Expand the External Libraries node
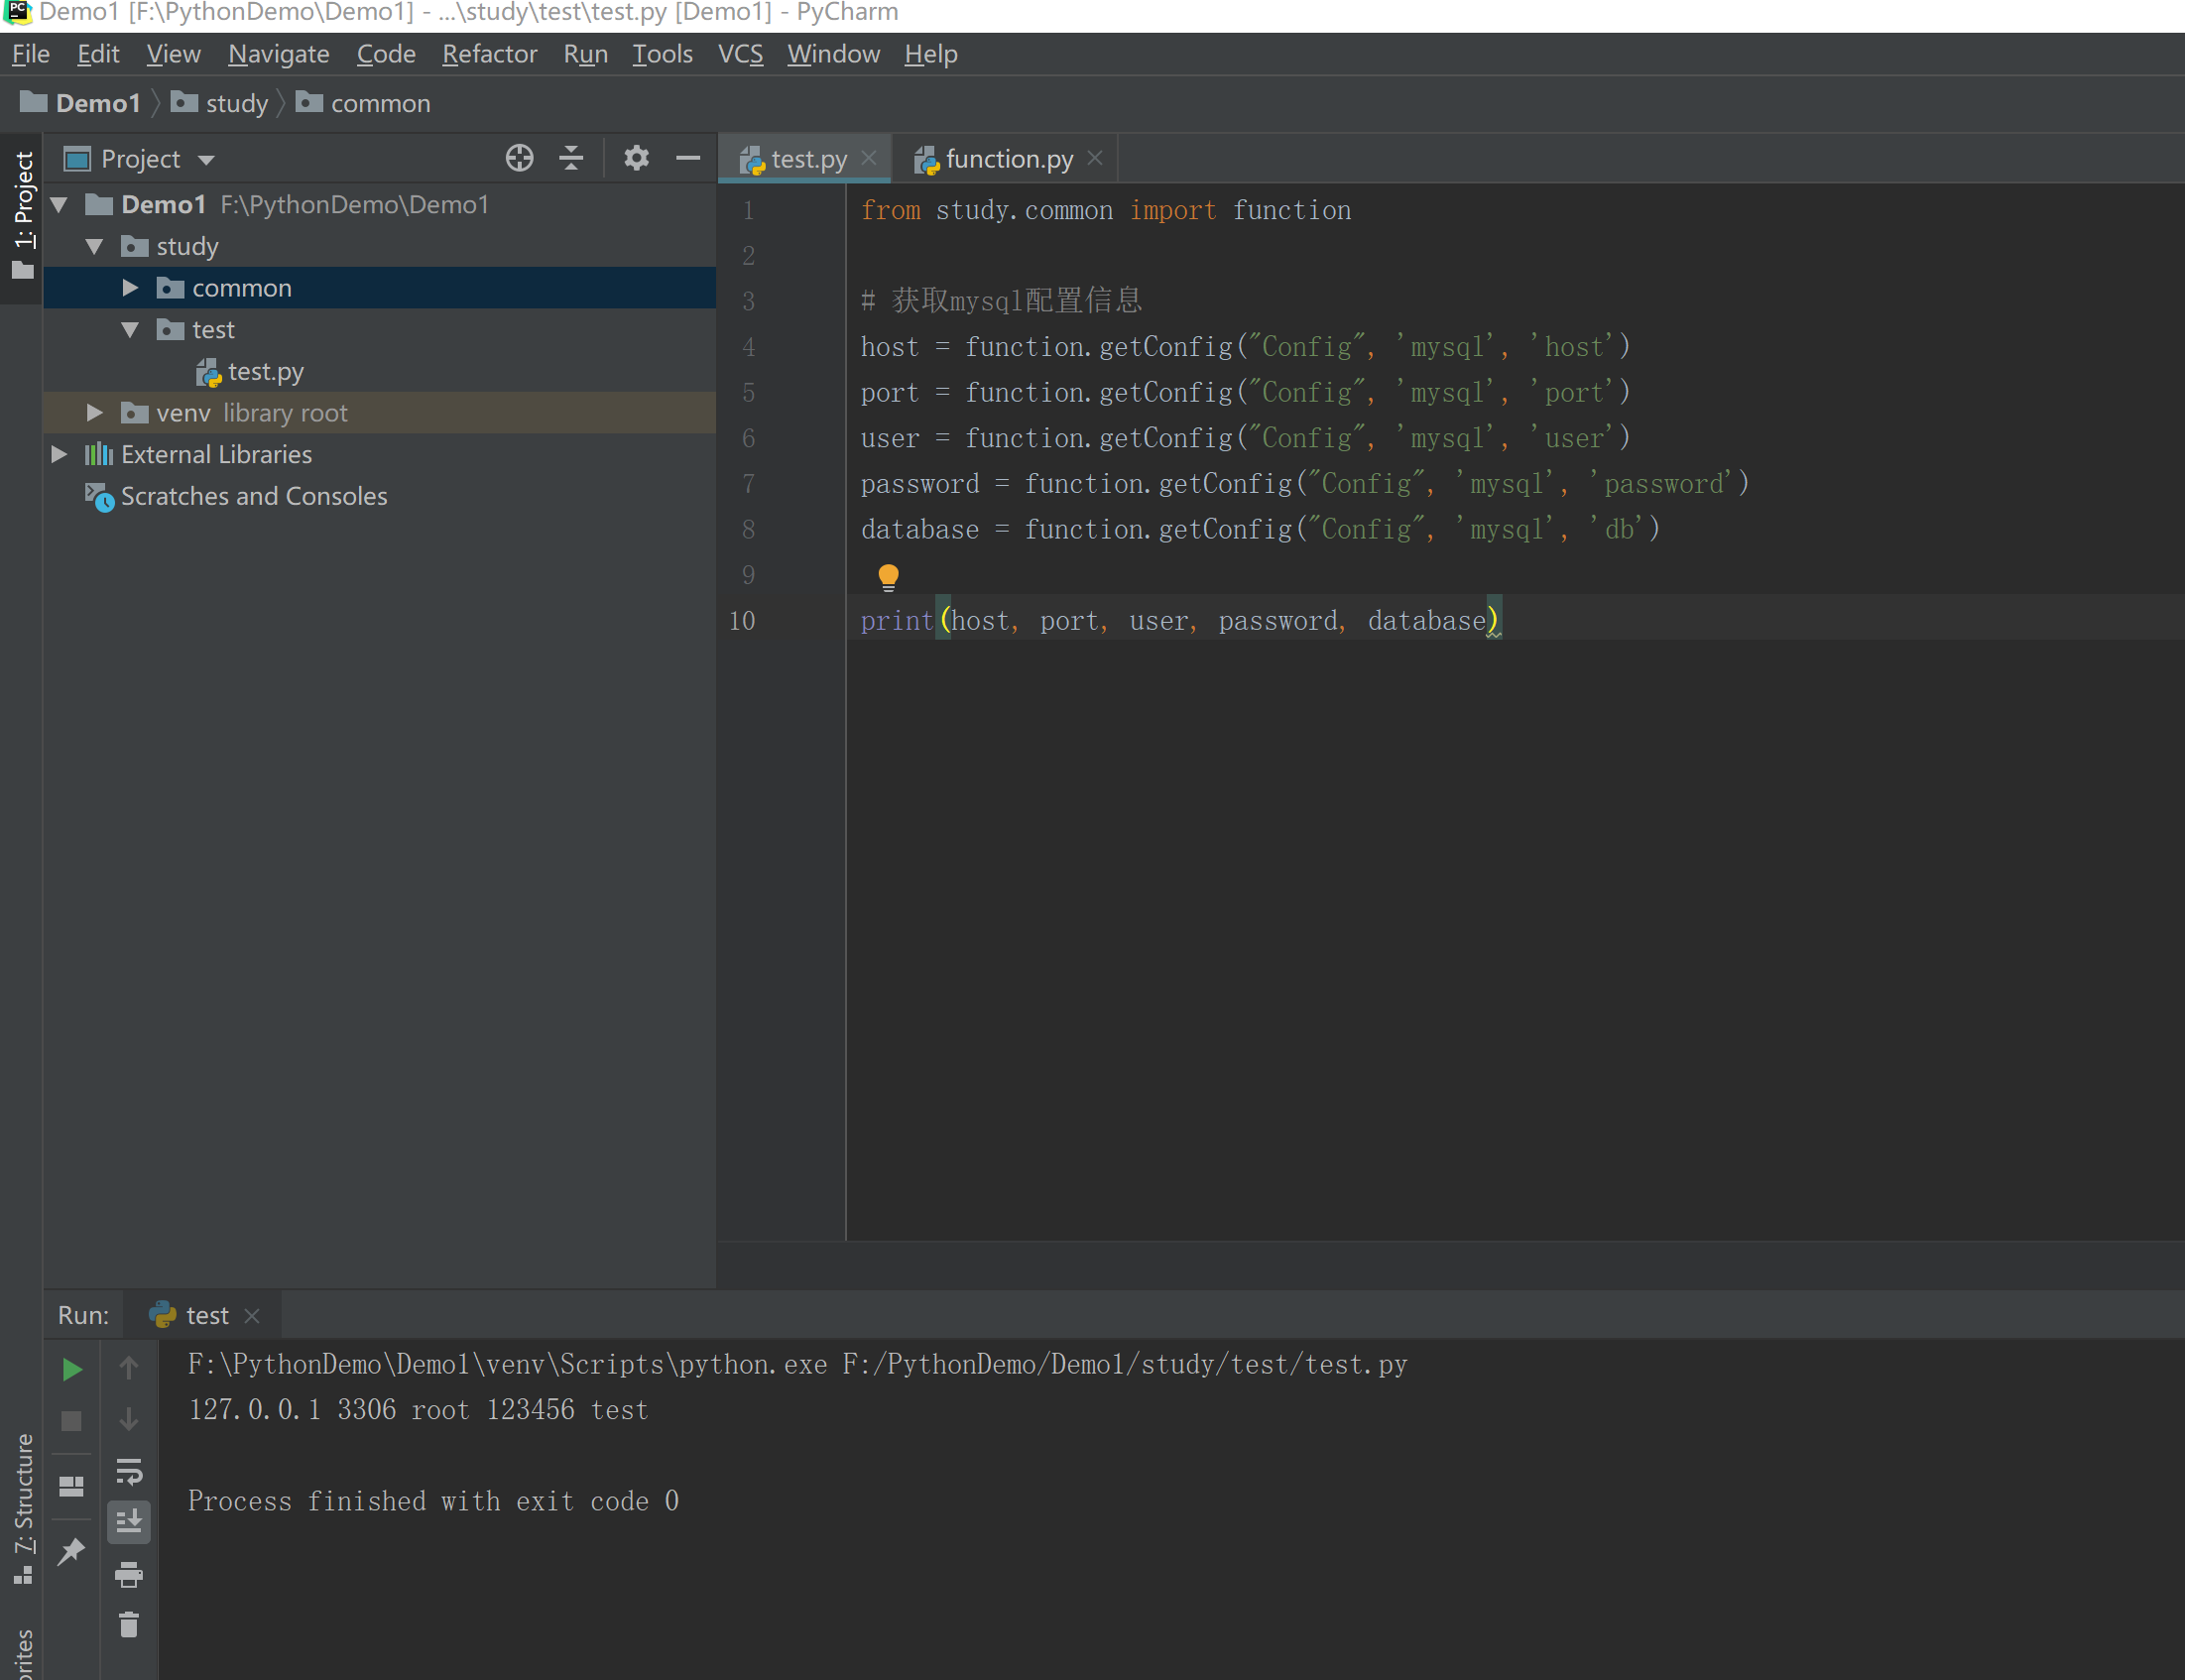This screenshot has width=2185, height=1680. click(59, 454)
